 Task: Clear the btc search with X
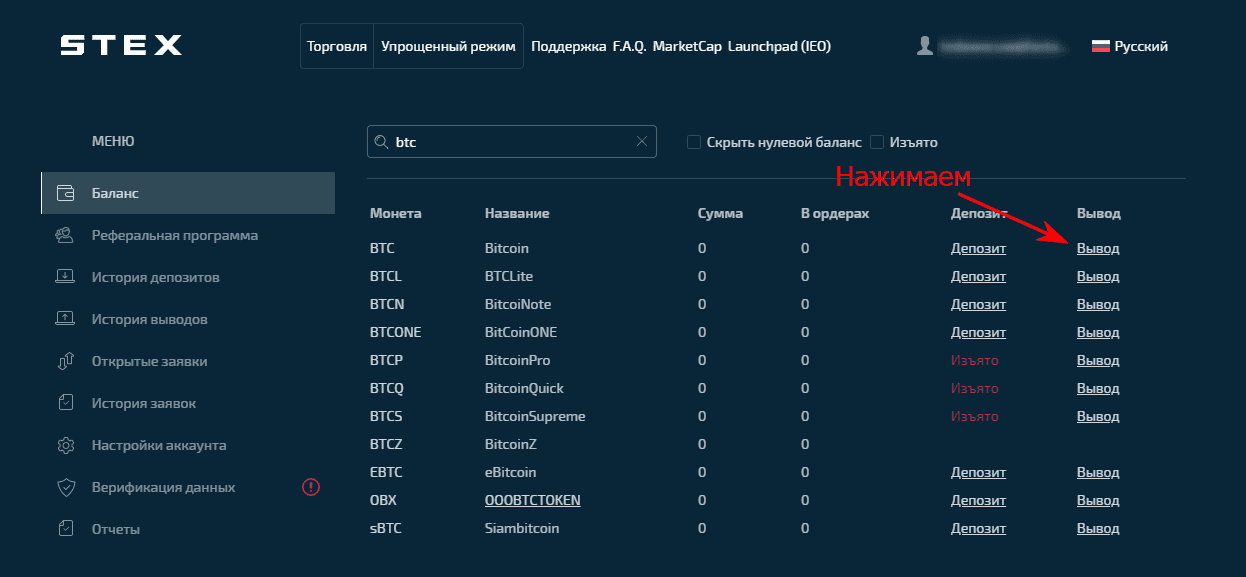[x=642, y=142]
